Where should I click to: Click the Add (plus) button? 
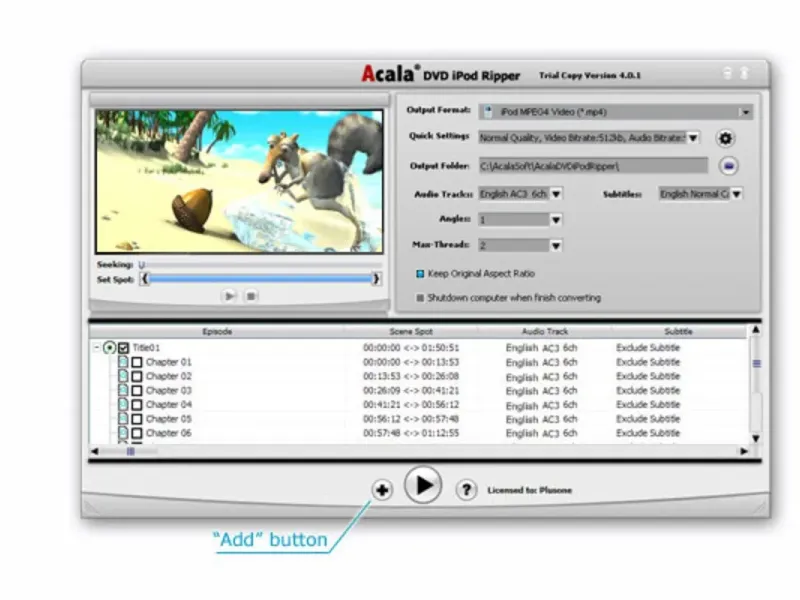[x=382, y=490]
